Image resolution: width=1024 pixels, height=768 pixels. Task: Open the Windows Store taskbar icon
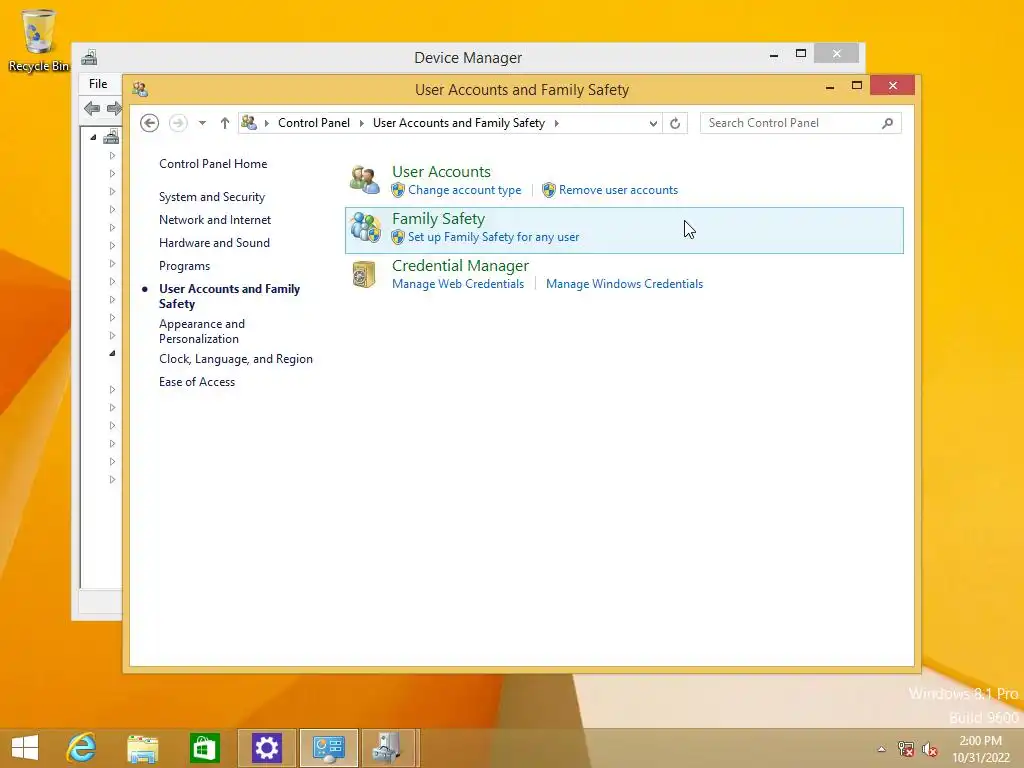click(204, 748)
